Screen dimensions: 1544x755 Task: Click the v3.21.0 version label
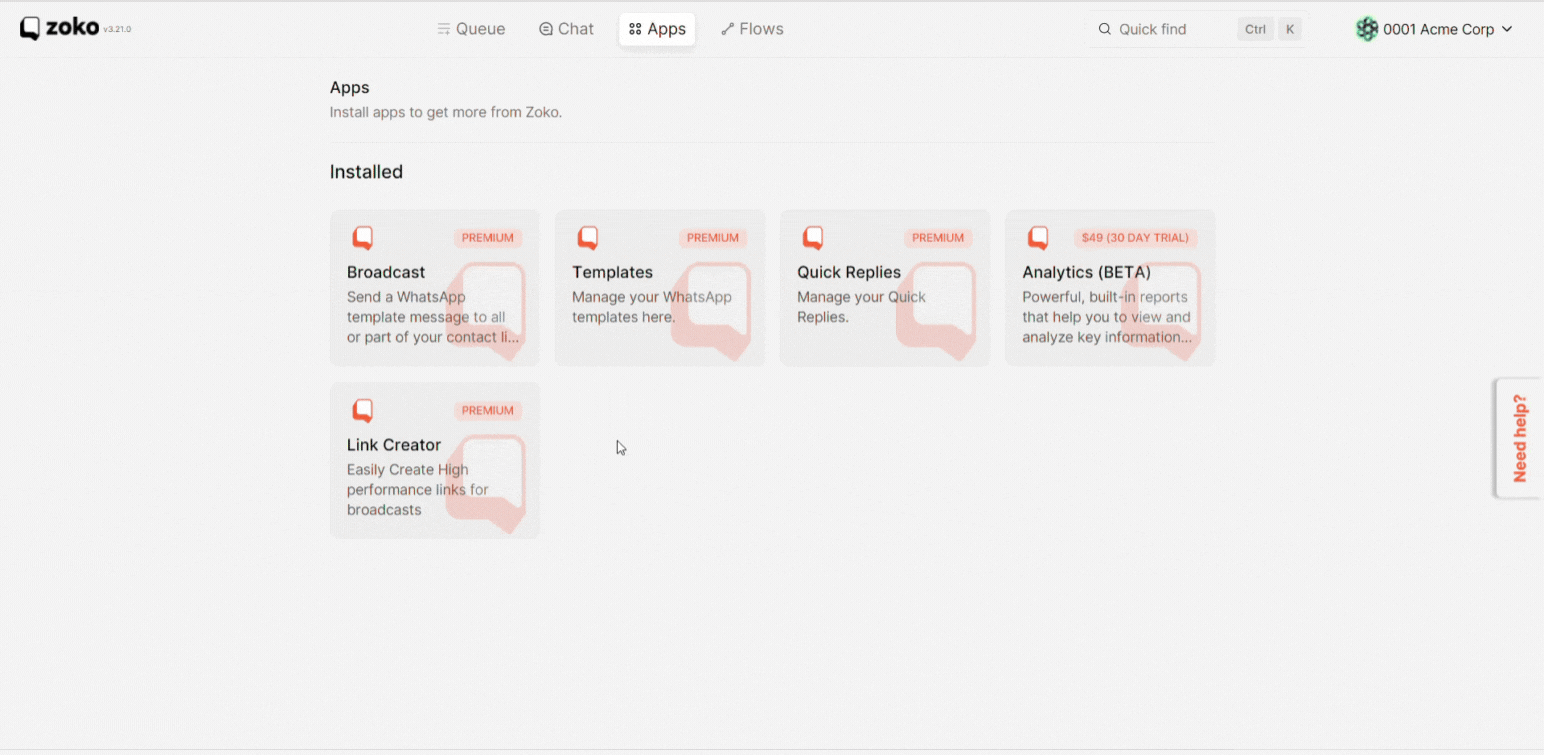click(x=117, y=29)
